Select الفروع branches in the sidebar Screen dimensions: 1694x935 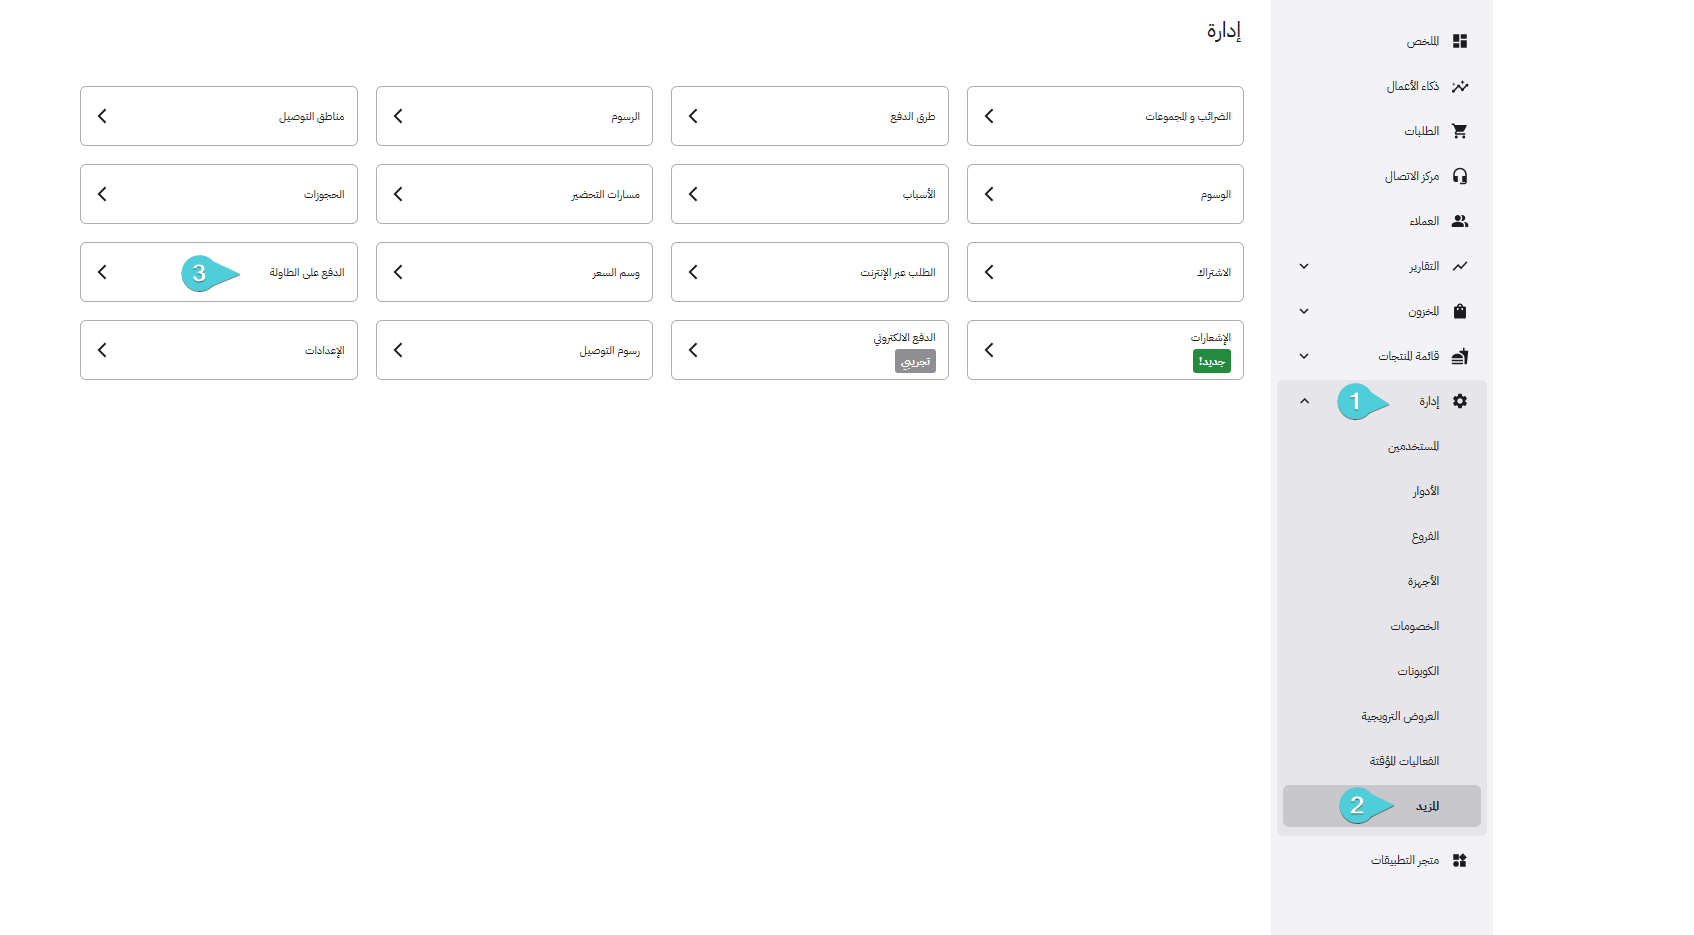click(x=1425, y=536)
